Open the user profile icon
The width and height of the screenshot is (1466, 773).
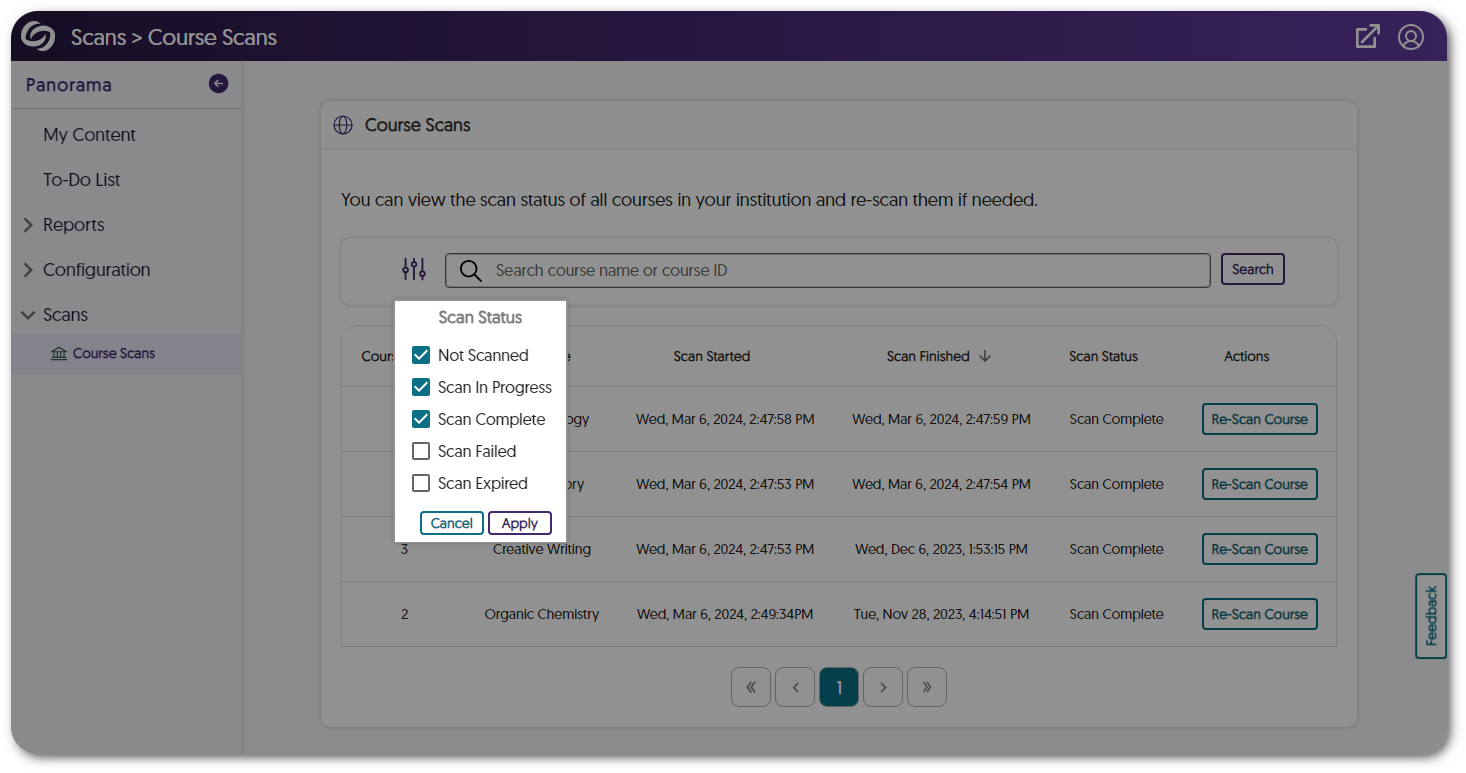pyautogui.click(x=1410, y=37)
